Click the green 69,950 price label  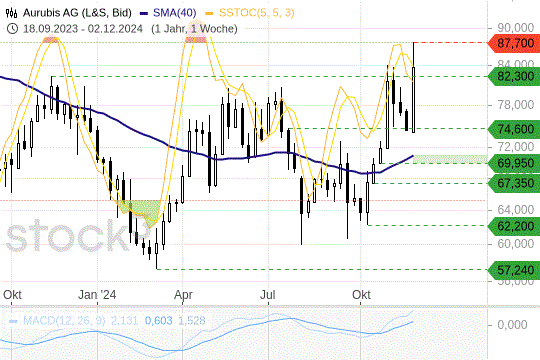513,163
